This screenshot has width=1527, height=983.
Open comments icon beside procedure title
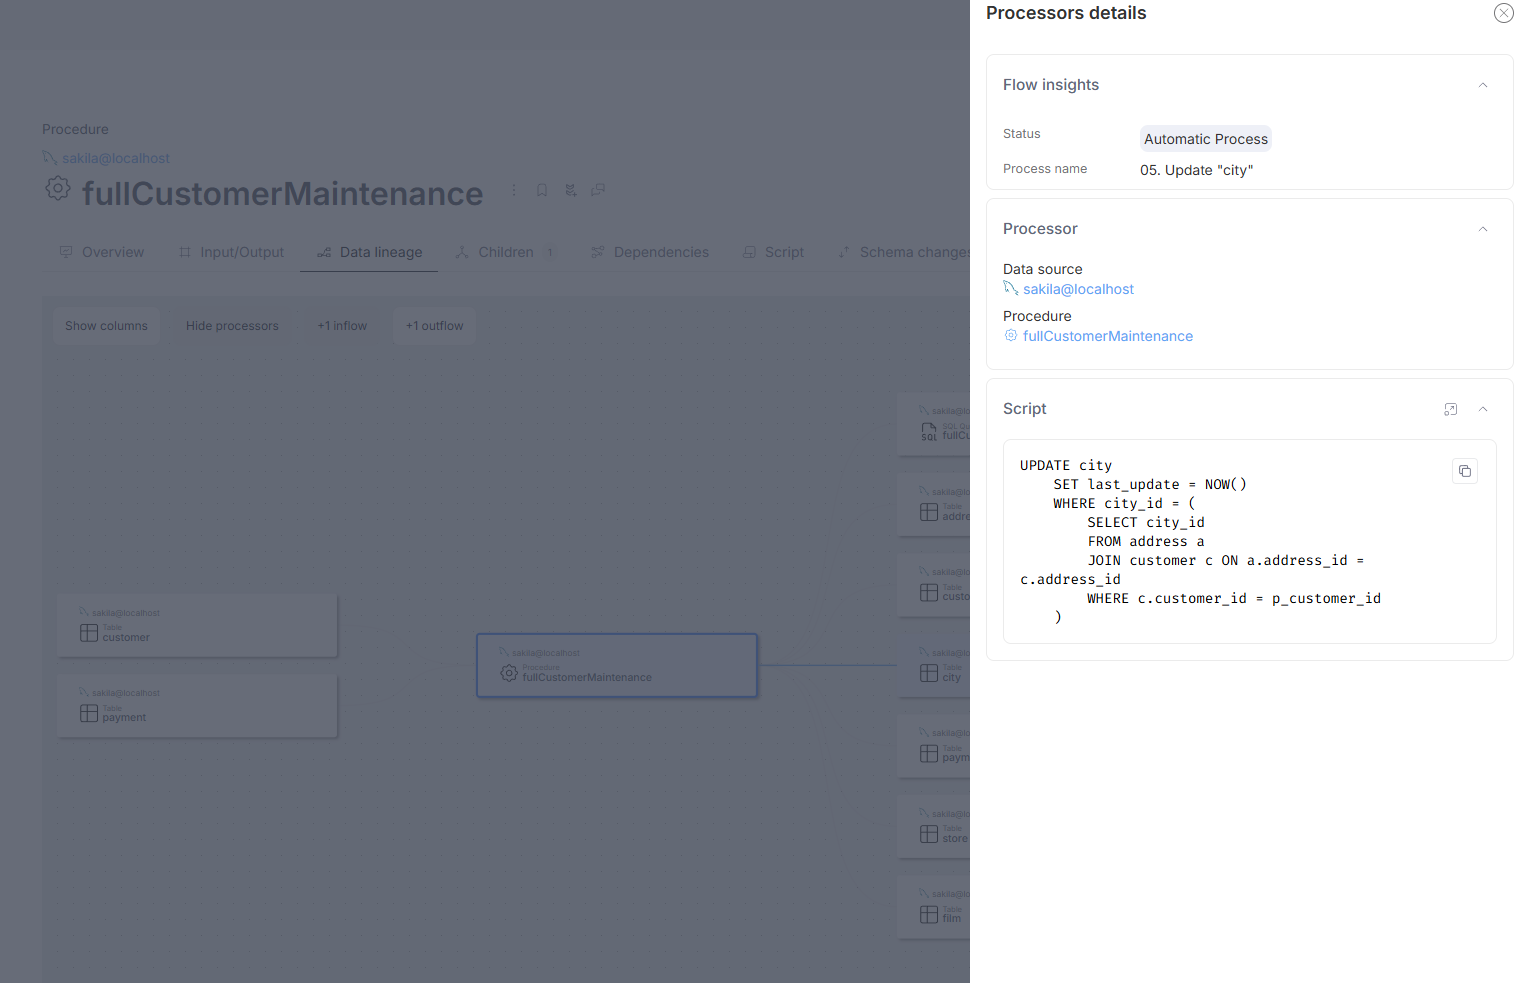[598, 190]
